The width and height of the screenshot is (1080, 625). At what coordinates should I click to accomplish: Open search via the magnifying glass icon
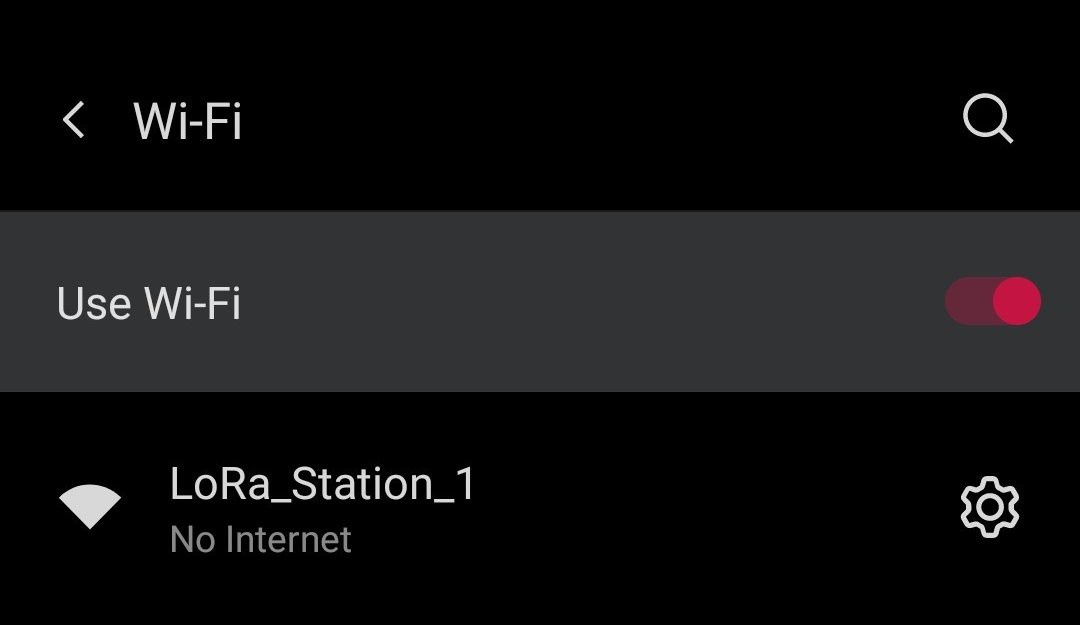coord(988,119)
